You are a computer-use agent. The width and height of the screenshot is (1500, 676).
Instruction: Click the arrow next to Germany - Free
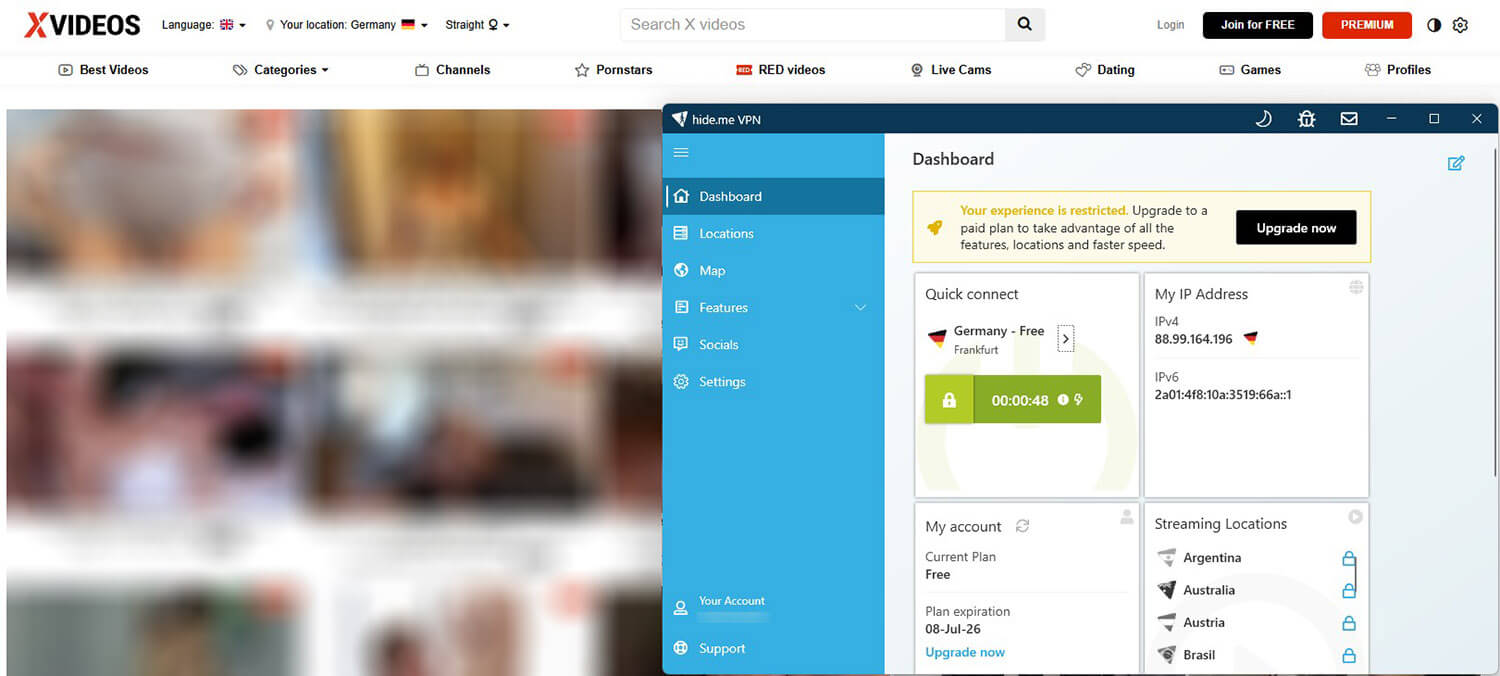coord(1065,339)
